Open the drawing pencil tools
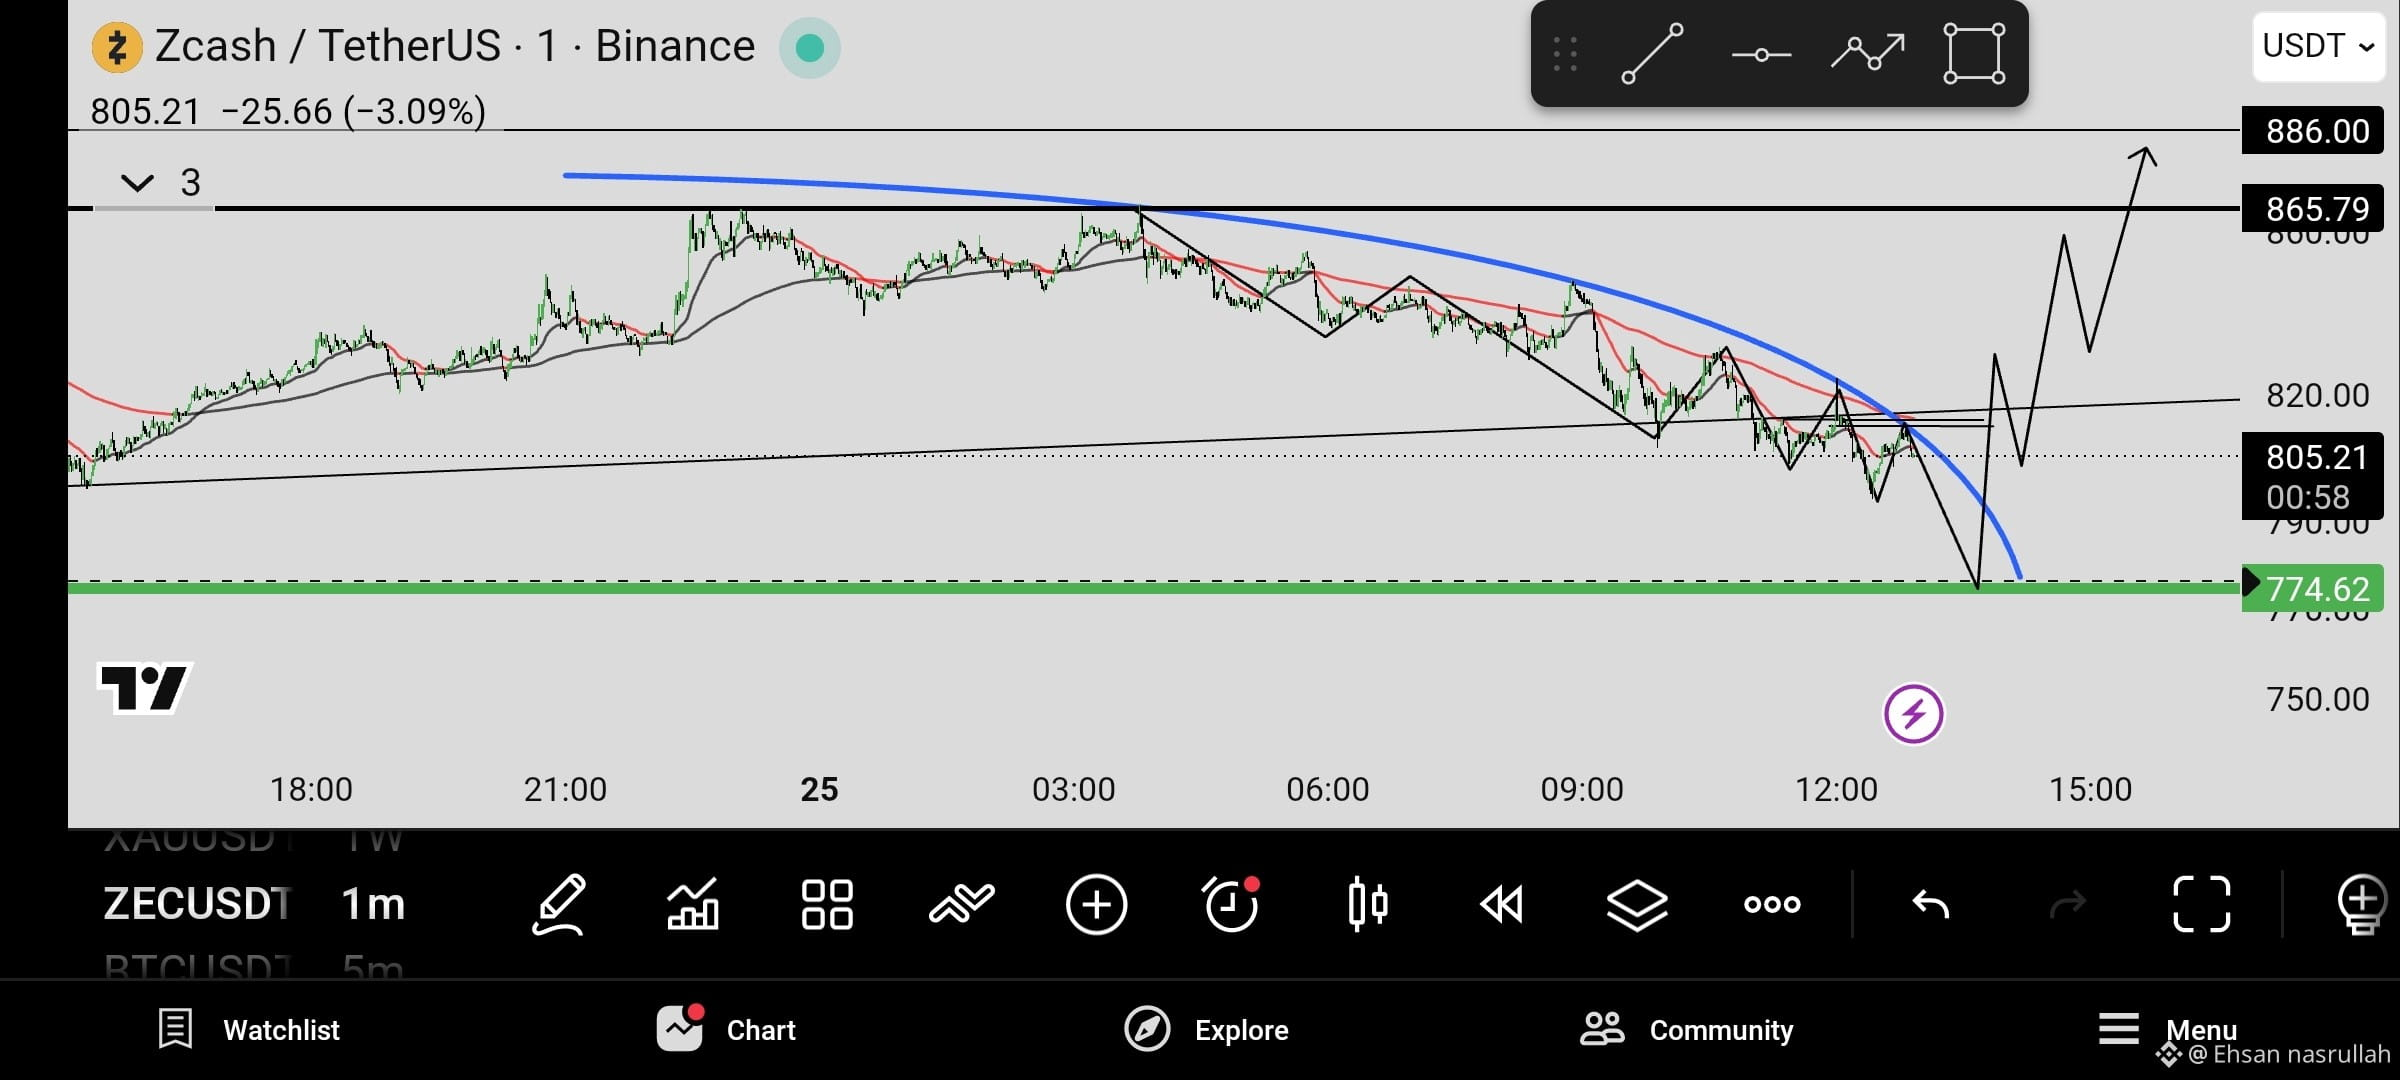2400x1080 pixels. [x=559, y=905]
